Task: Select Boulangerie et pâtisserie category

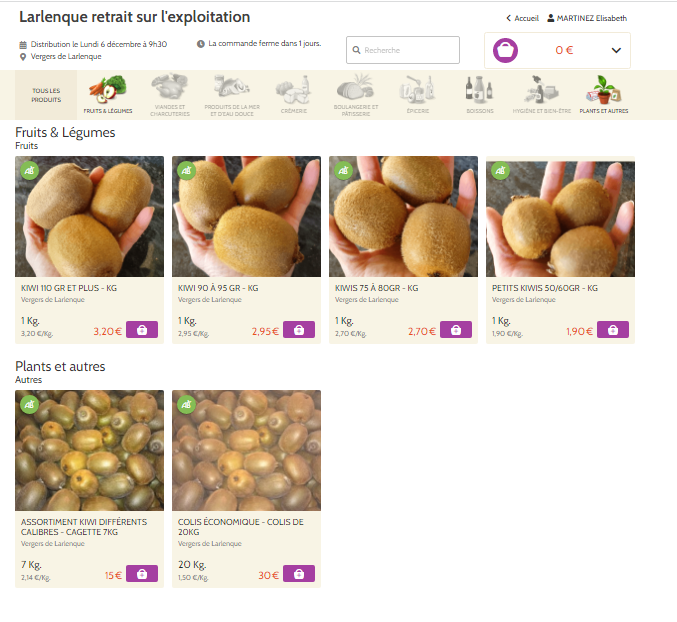Action: pos(356,95)
